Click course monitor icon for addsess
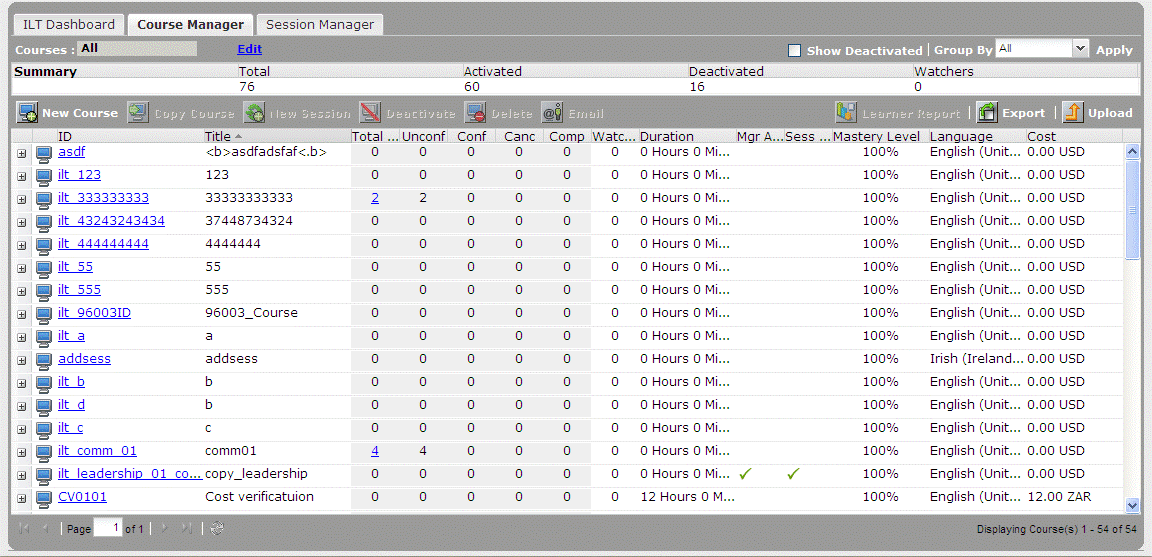 (44, 359)
